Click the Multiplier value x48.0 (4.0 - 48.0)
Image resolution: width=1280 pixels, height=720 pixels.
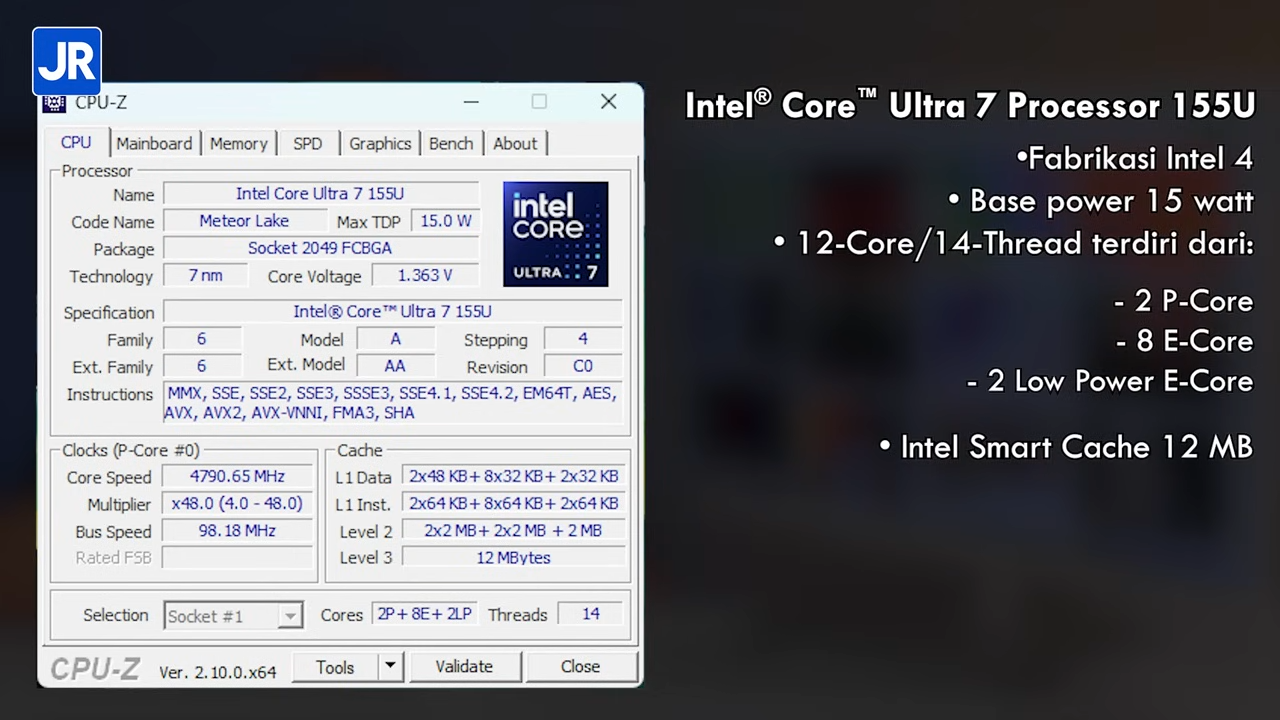point(237,504)
